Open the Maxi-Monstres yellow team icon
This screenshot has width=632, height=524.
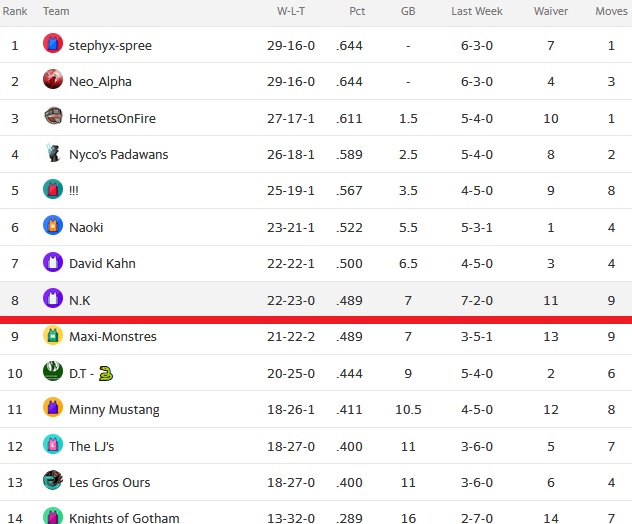click(x=53, y=335)
